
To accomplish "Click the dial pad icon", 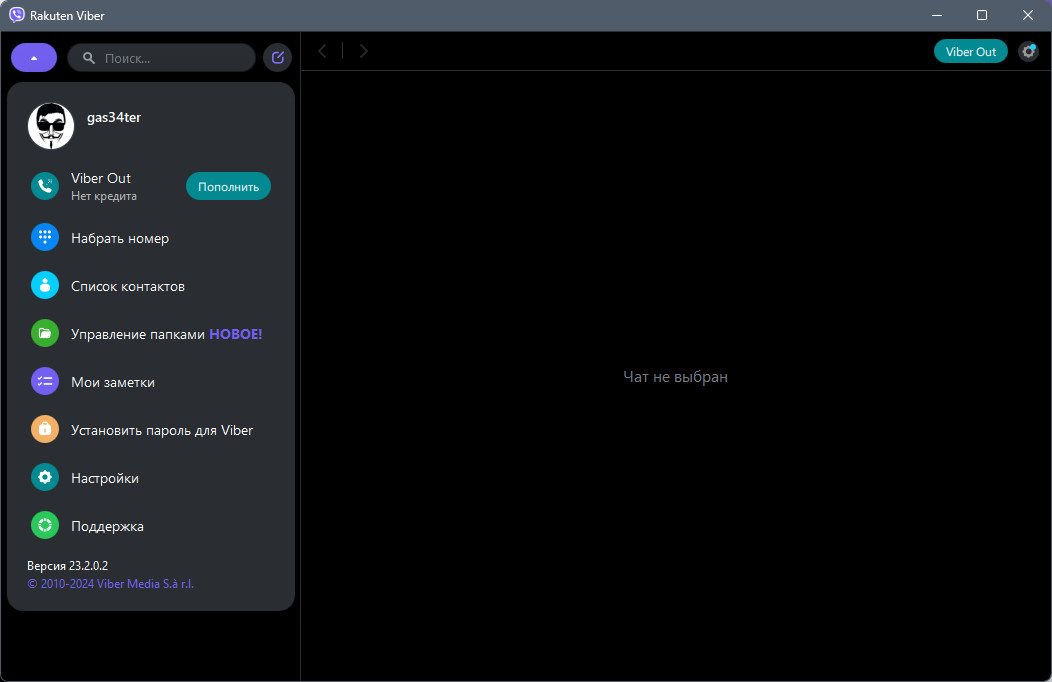I will tap(45, 238).
